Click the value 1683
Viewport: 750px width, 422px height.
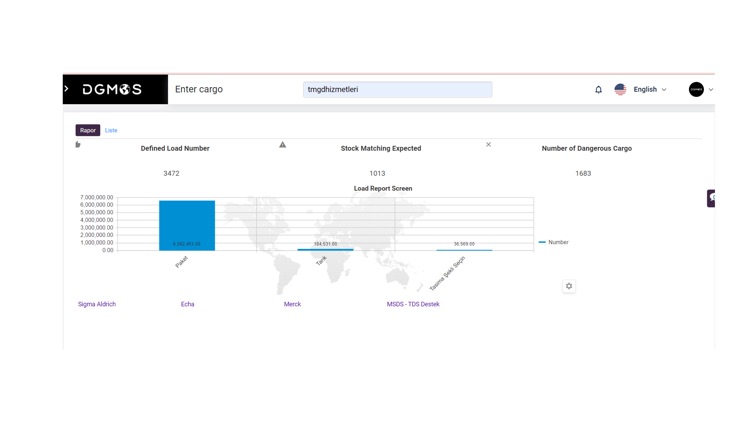pyautogui.click(x=583, y=173)
